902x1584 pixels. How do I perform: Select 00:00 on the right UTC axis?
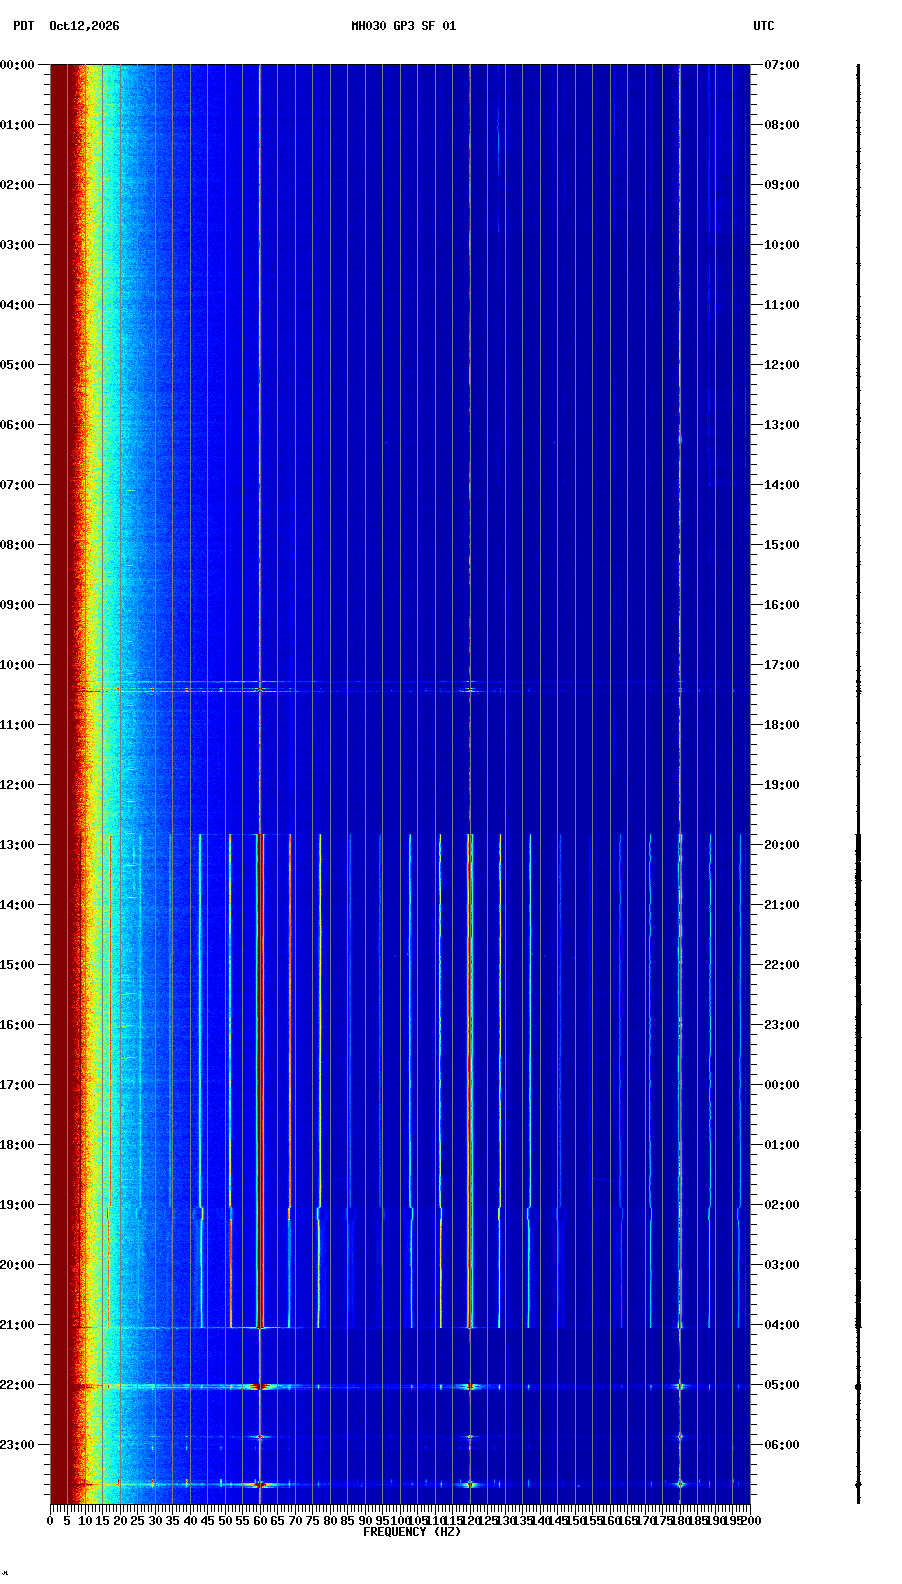pyautogui.click(x=781, y=1085)
